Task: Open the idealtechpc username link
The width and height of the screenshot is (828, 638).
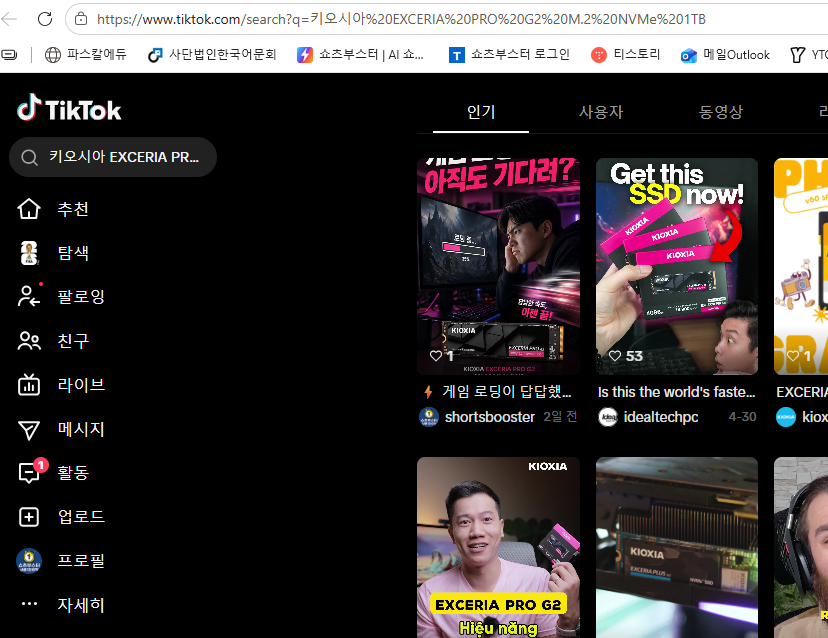Action: (661, 417)
